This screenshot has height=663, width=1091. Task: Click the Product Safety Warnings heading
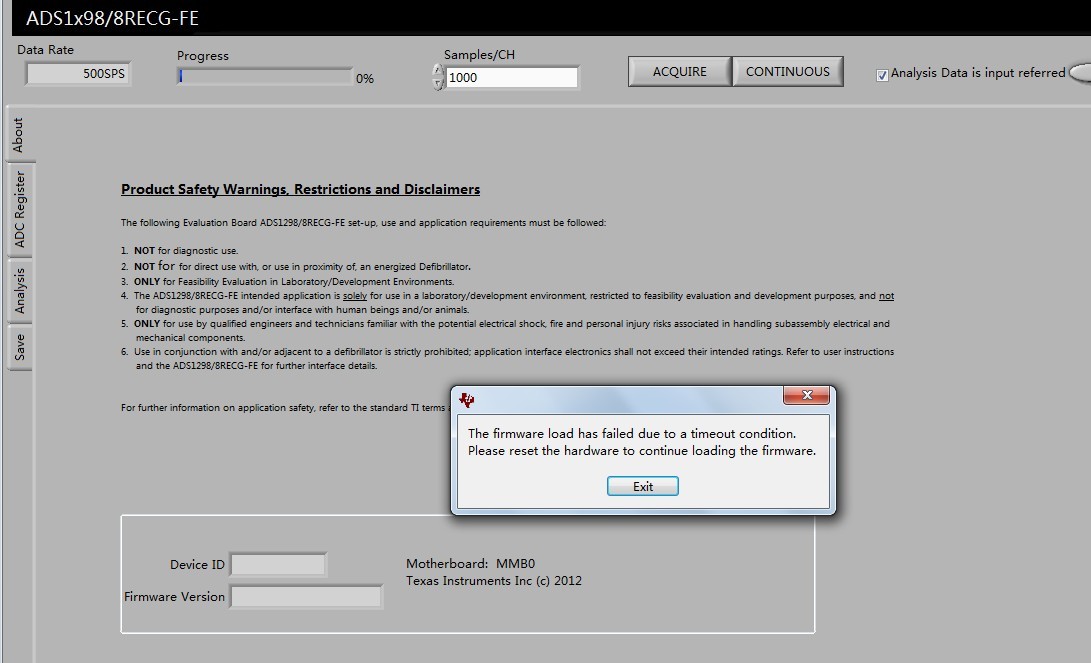pos(301,189)
